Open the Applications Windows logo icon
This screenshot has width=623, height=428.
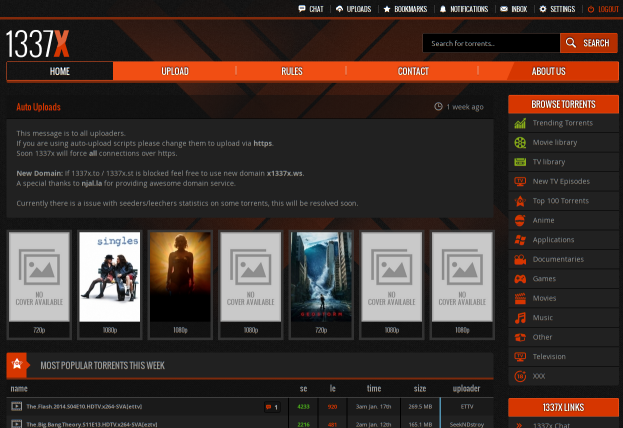coord(520,240)
